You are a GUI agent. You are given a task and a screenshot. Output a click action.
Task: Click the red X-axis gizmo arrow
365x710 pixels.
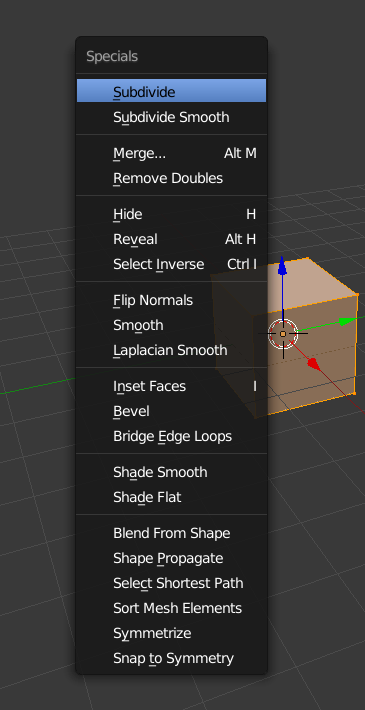point(313,363)
